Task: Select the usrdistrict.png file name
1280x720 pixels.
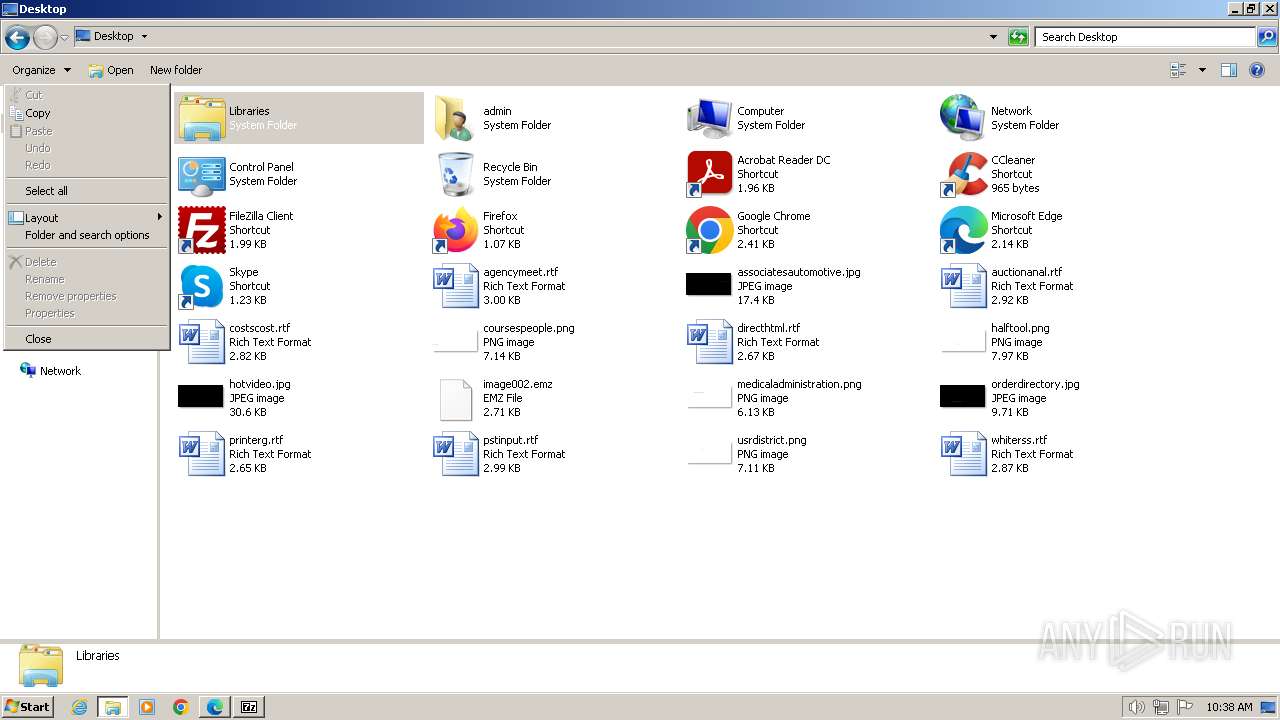Action: click(771, 440)
